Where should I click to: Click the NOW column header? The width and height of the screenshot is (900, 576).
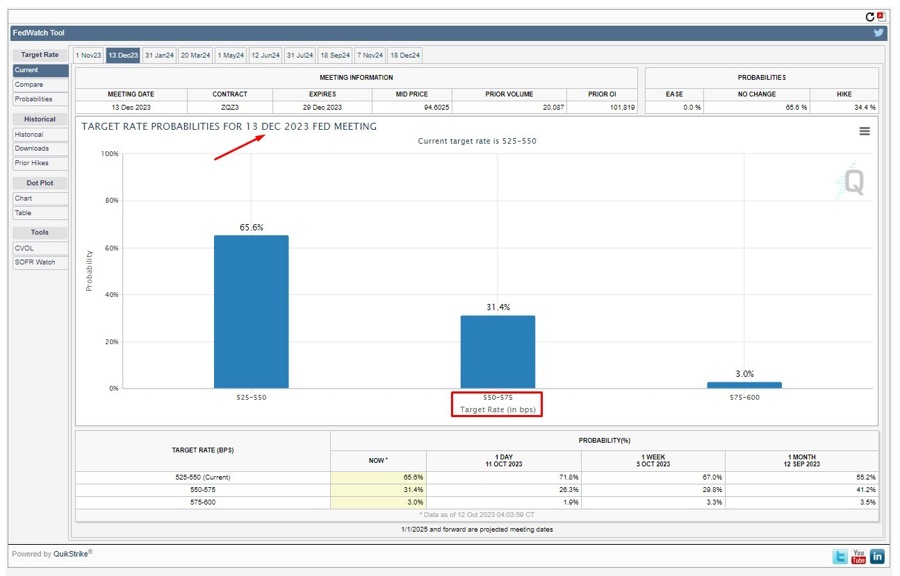pos(378,461)
